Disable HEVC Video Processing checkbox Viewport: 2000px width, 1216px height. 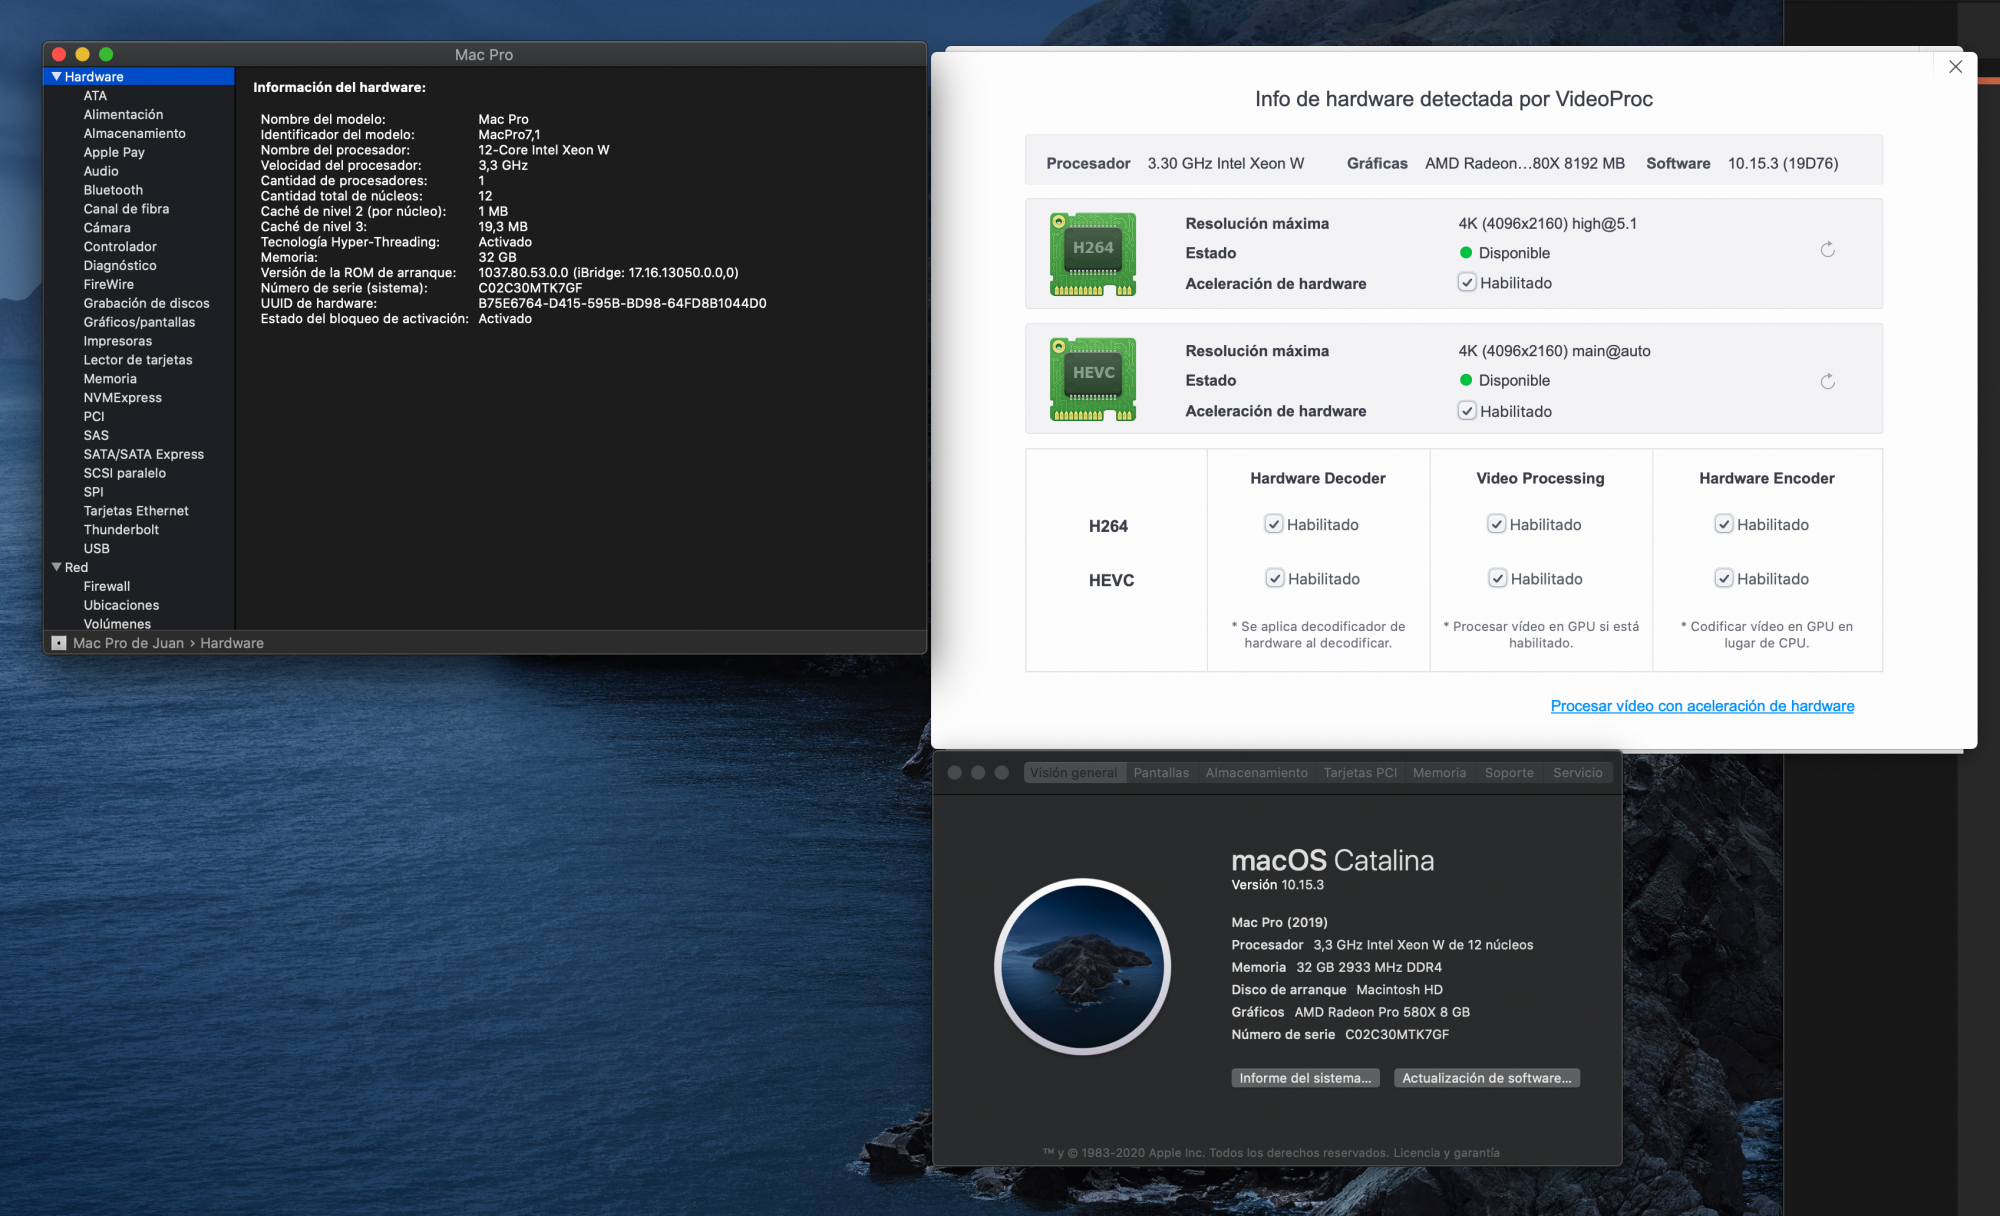[1497, 578]
